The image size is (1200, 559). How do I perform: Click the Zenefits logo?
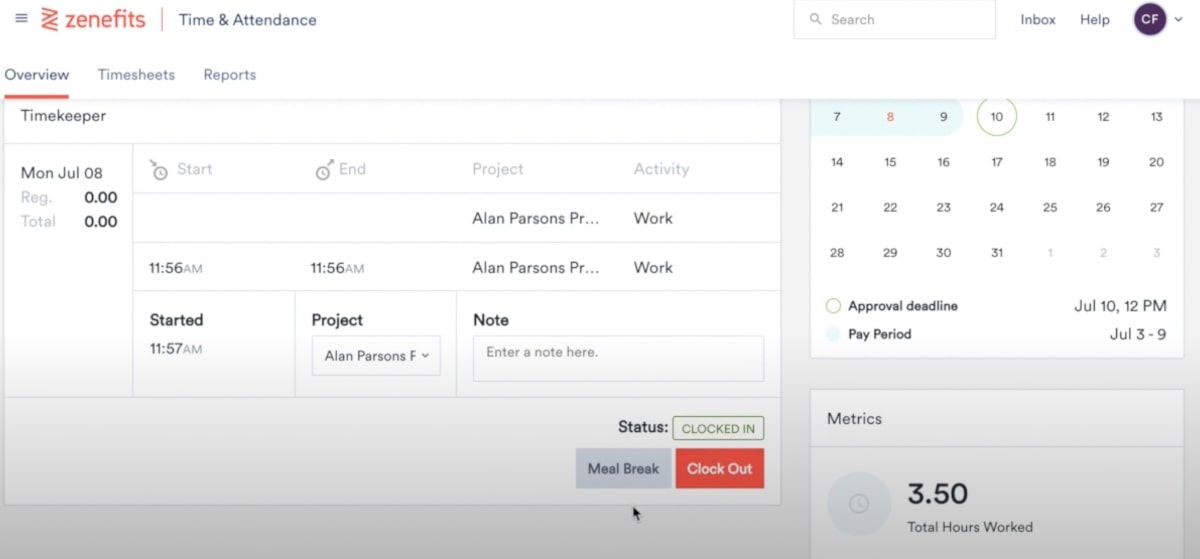pos(92,19)
